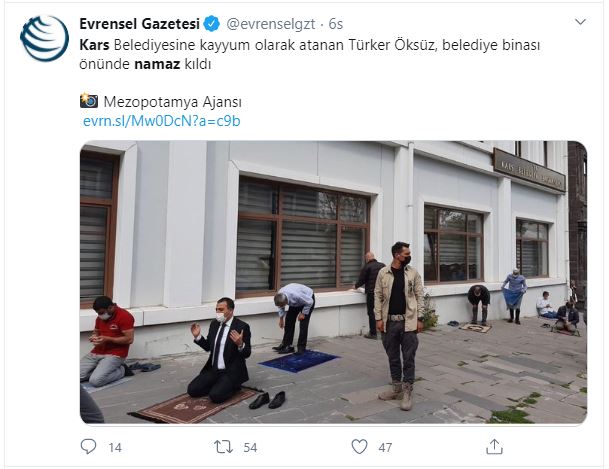Click the reply speech bubble icon
The width and height of the screenshot is (609, 469).
click(88, 446)
